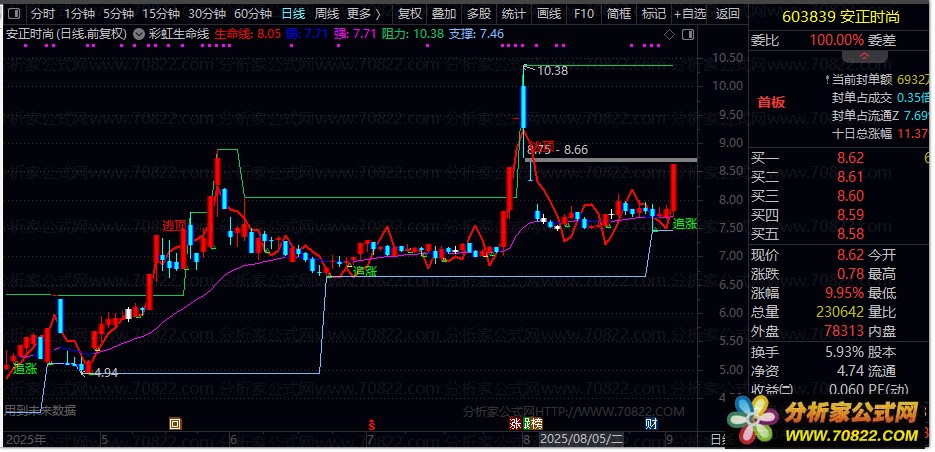This screenshot has width=935, height=452.
Task: Click the 4.94 low price label on chart
Action: click(106, 373)
